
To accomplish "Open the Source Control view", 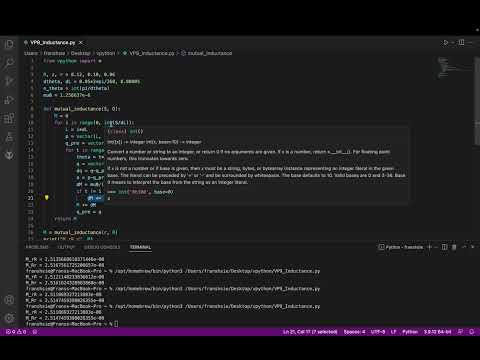I will pos(9,81).
